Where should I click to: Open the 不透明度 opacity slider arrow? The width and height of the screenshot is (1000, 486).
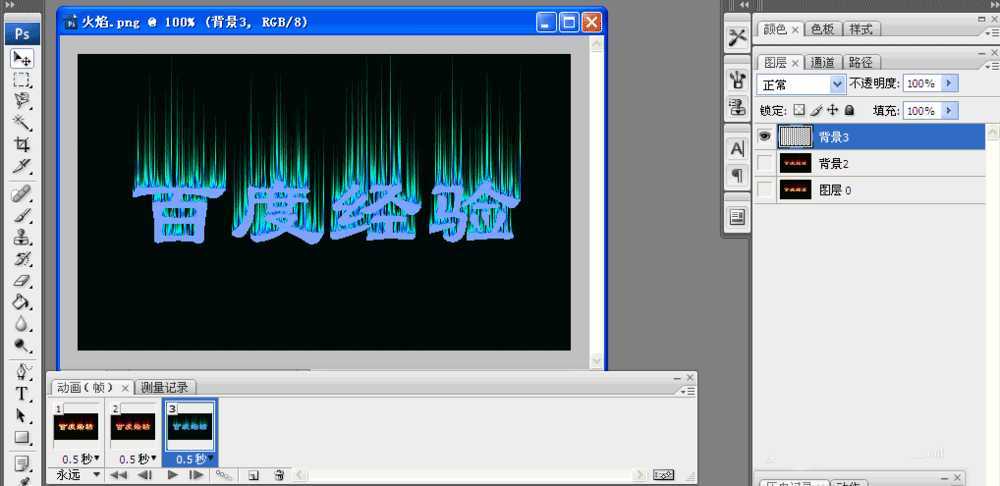[948, 84]
